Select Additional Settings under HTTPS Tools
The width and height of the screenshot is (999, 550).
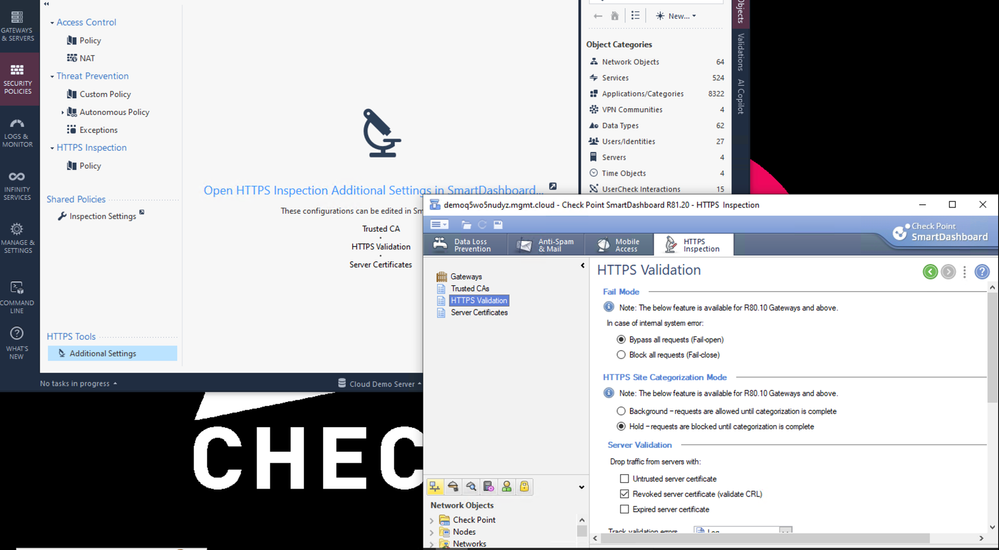(112, 353)
